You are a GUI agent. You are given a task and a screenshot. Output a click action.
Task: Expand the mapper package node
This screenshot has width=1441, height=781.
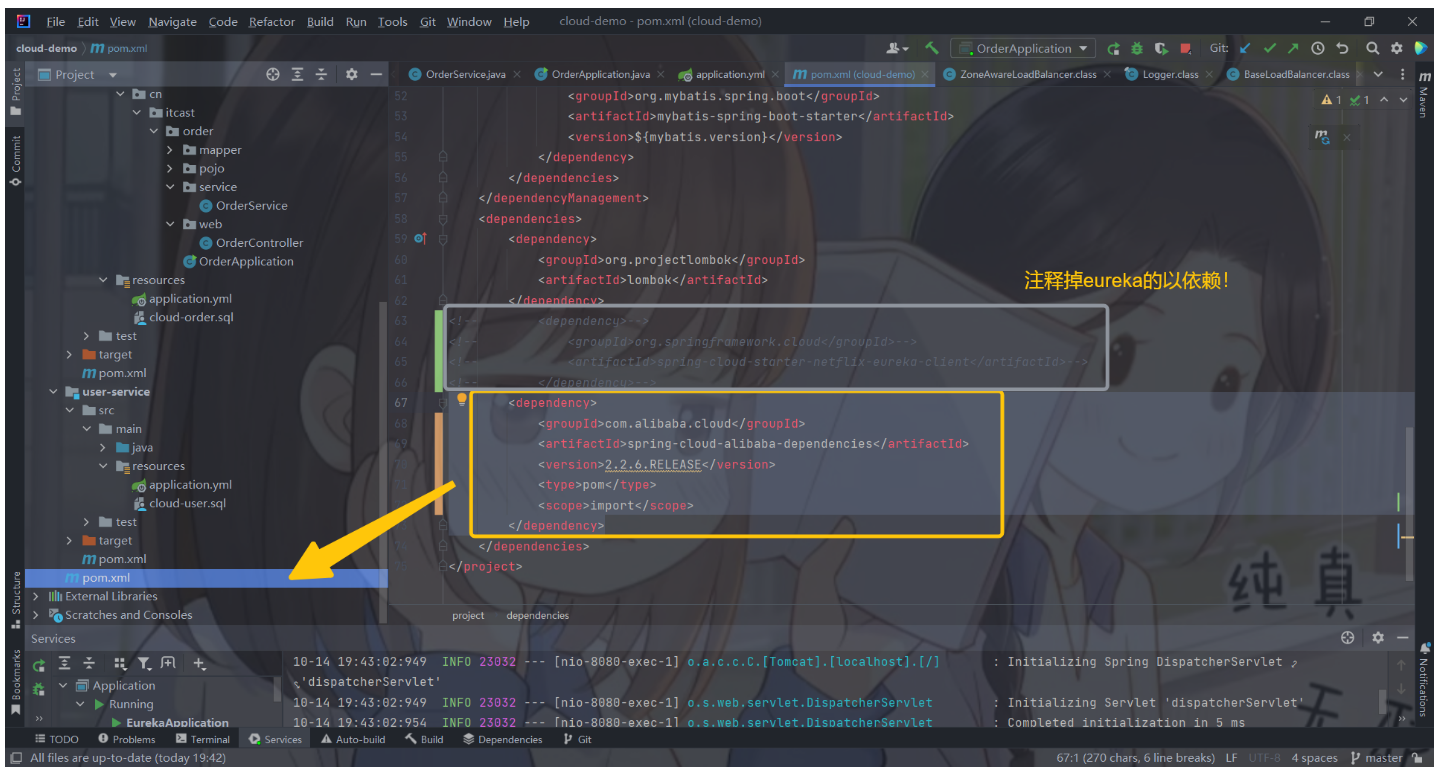(x=171, y=150)
